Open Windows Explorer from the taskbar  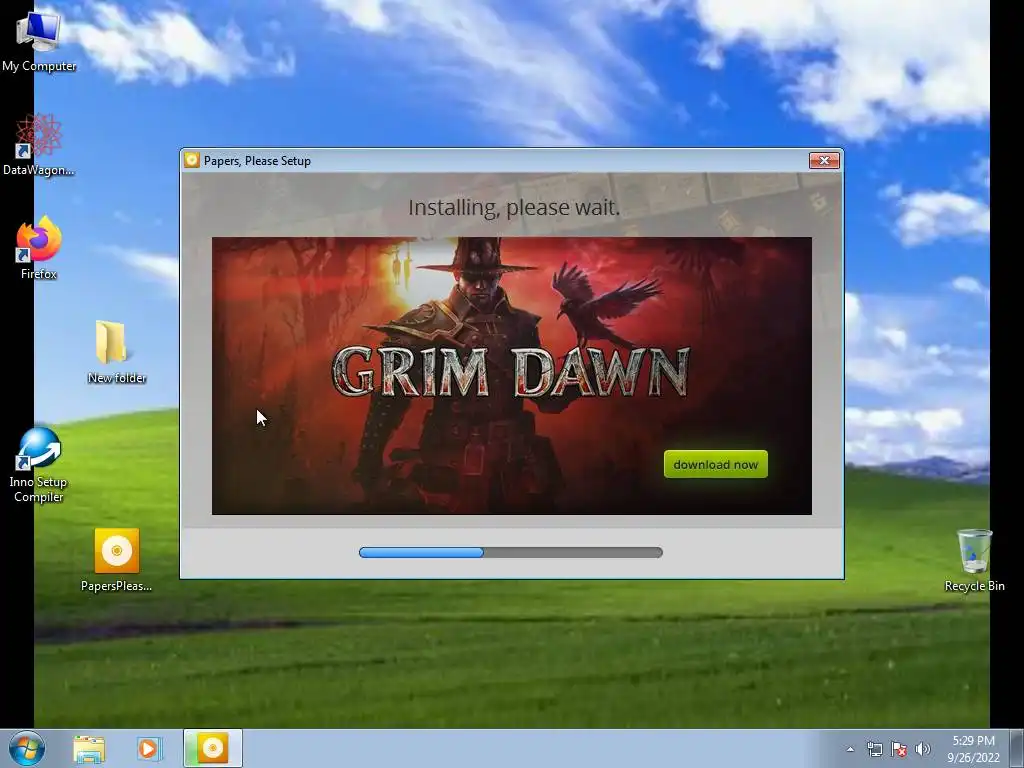89,748
